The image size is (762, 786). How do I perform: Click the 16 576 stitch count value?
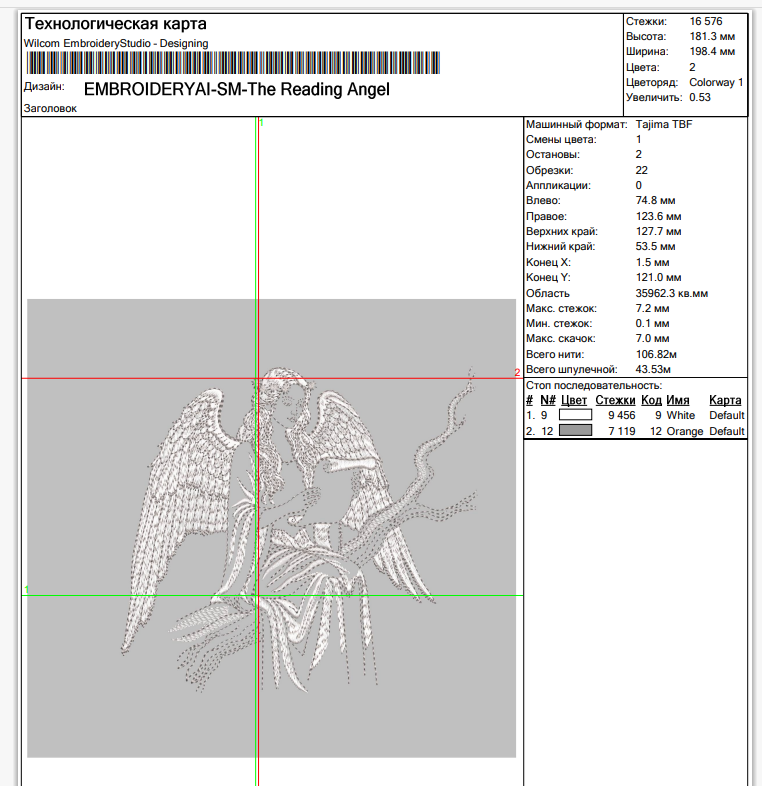tap(705, 21)
